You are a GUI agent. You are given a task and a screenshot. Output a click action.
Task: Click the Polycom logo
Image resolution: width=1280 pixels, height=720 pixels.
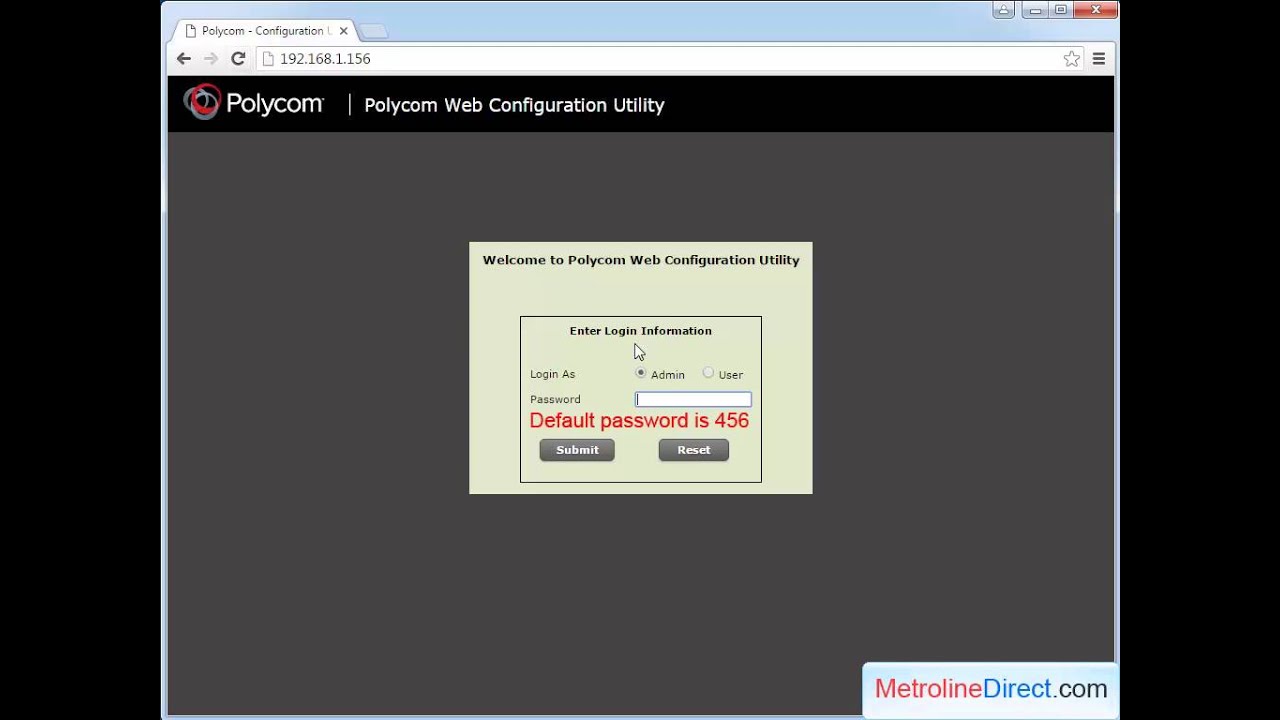[x=253, y=103]
